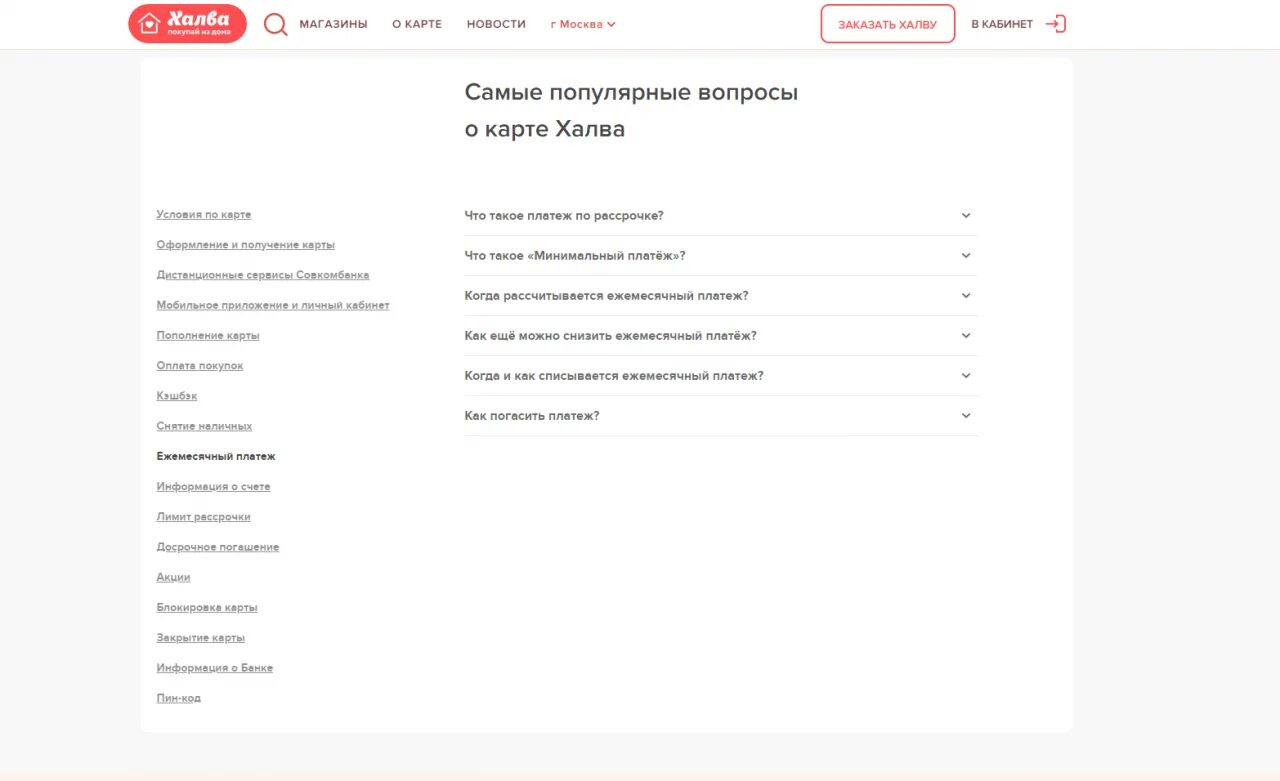Open the city selector г Москва

coord(583,24)
